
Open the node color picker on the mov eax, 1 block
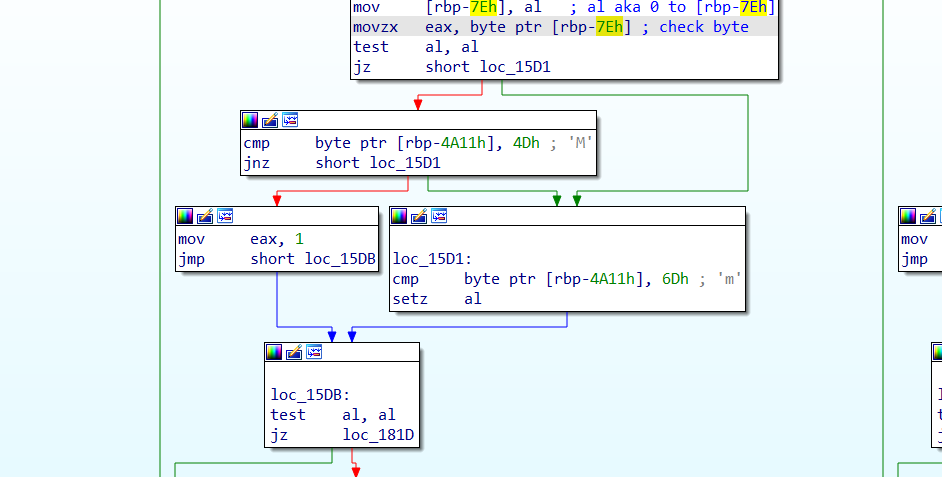185,216
